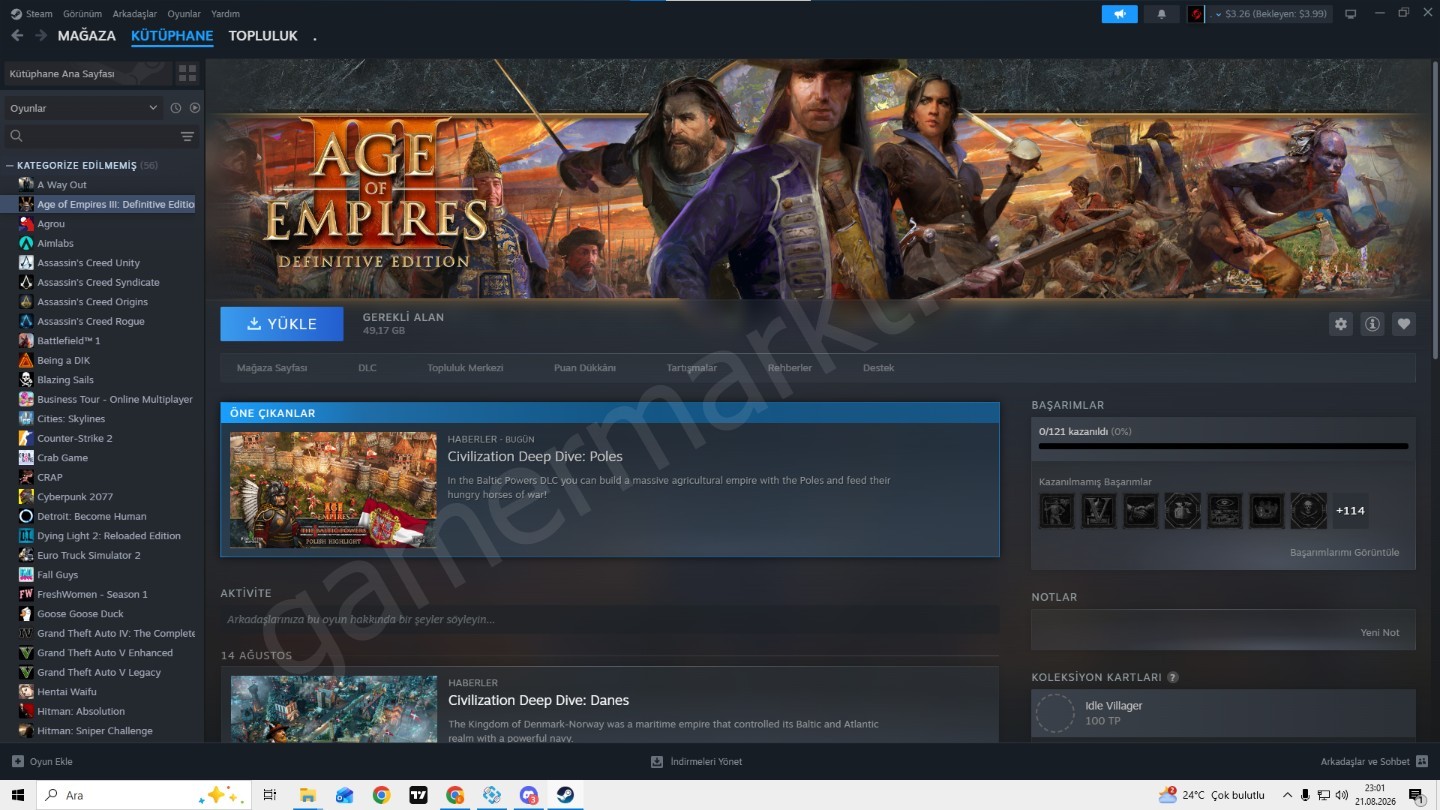This screenshot has width=1440, height=810.
Task: Toggle the grid collections view icon
Action: pyautogui.click(x=187, y=73)
